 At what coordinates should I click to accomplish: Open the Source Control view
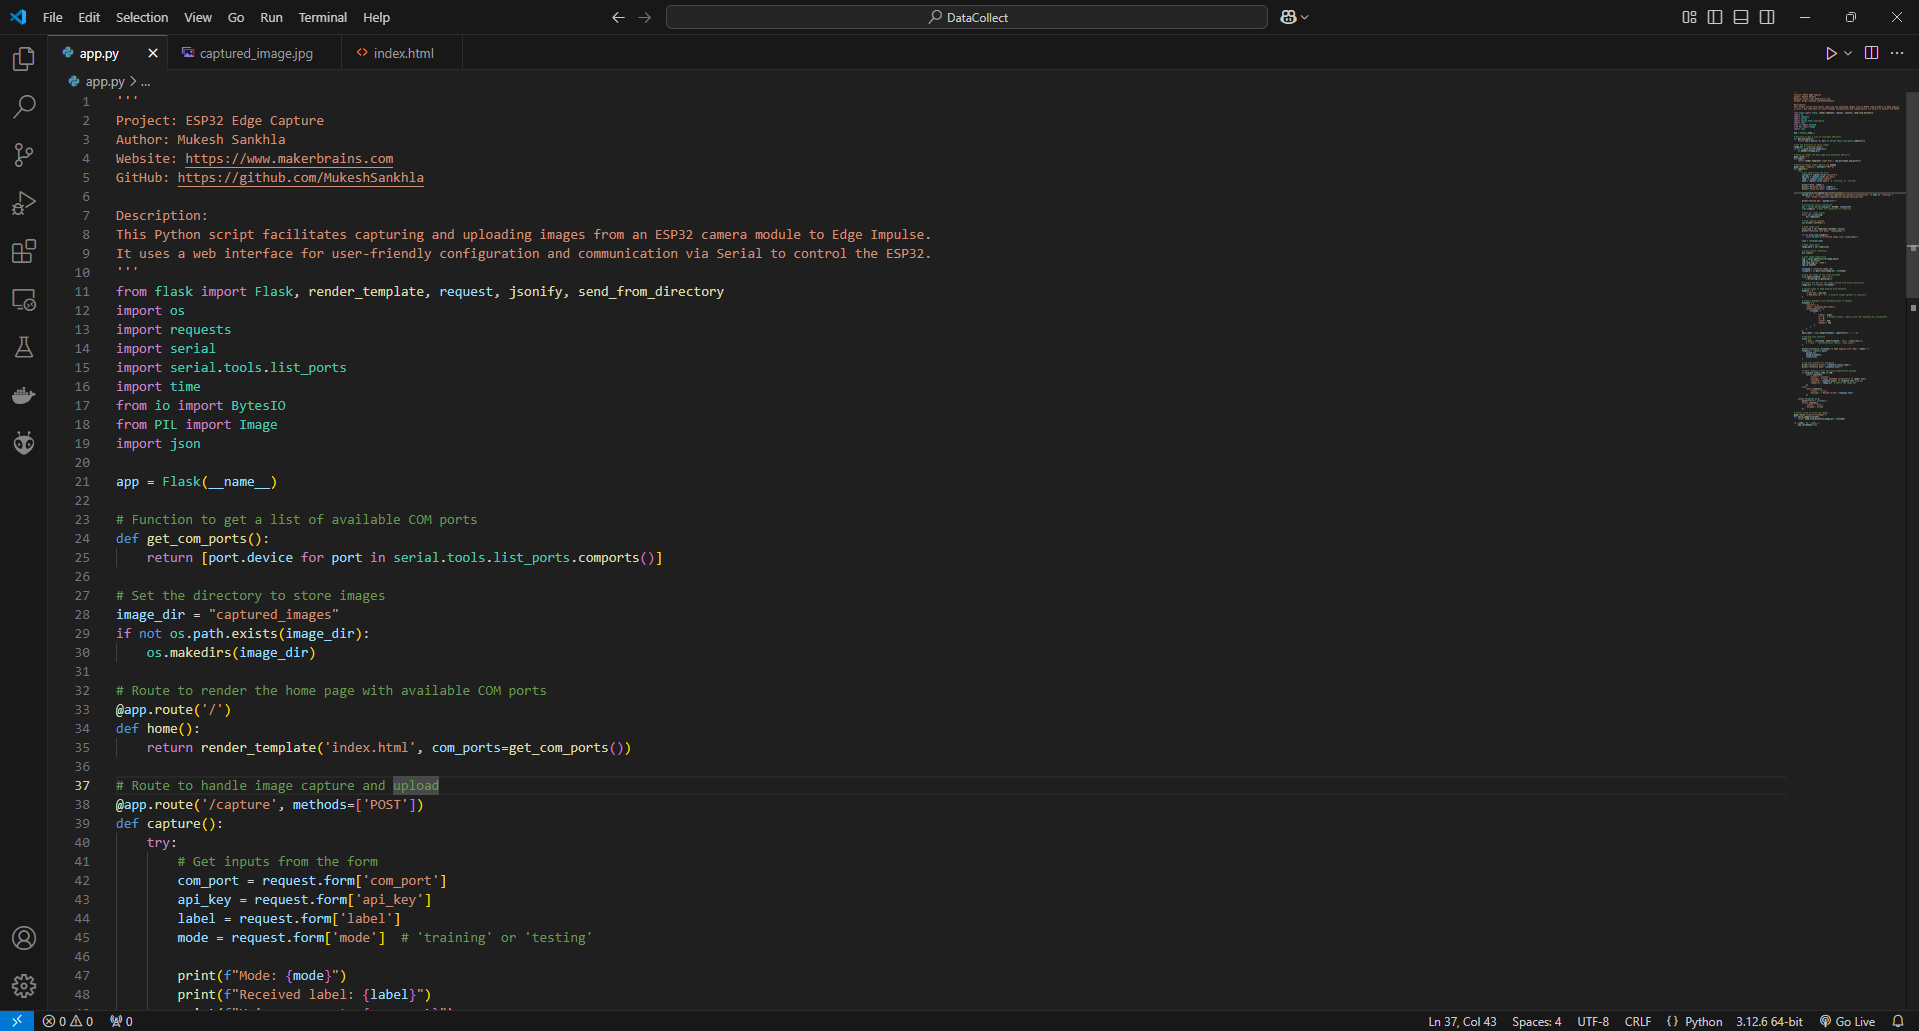24,155
